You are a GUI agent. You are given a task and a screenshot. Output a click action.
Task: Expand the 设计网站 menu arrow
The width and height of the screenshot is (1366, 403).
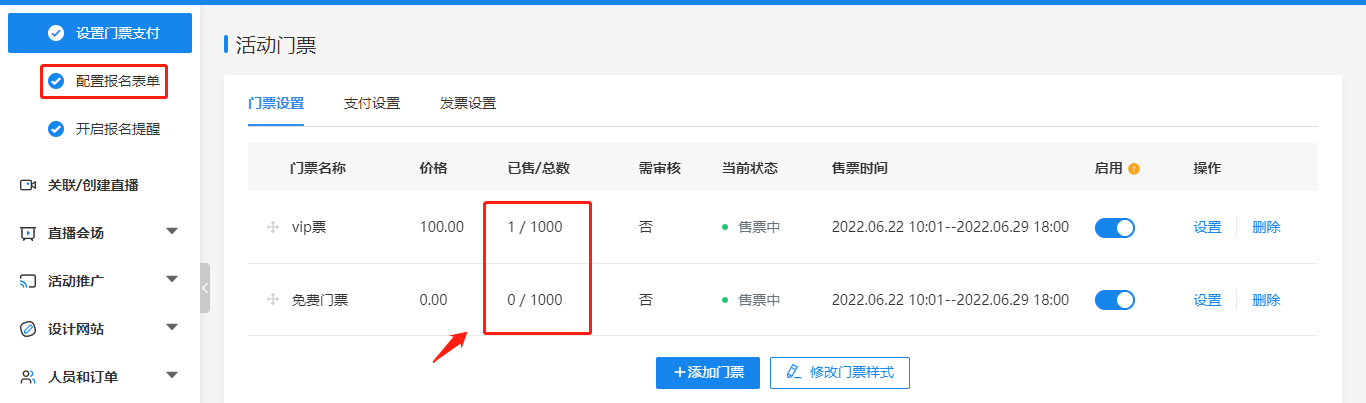[x=172, y=328]
